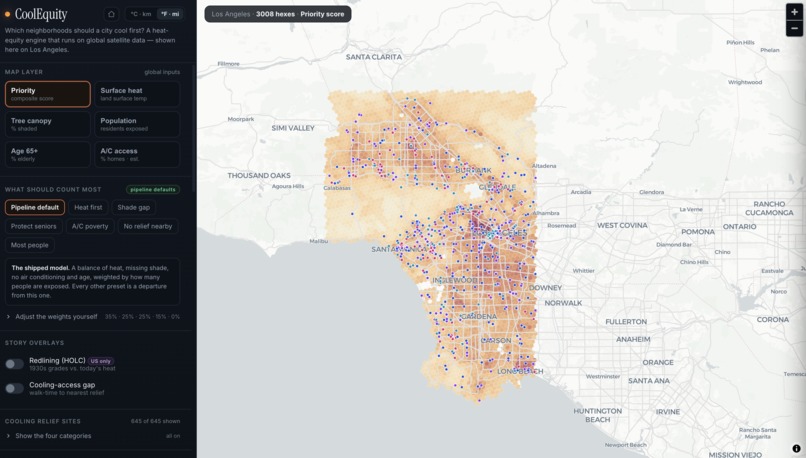Click the IRVINE map label
This screenshot has width=806, height=458.
668,412
